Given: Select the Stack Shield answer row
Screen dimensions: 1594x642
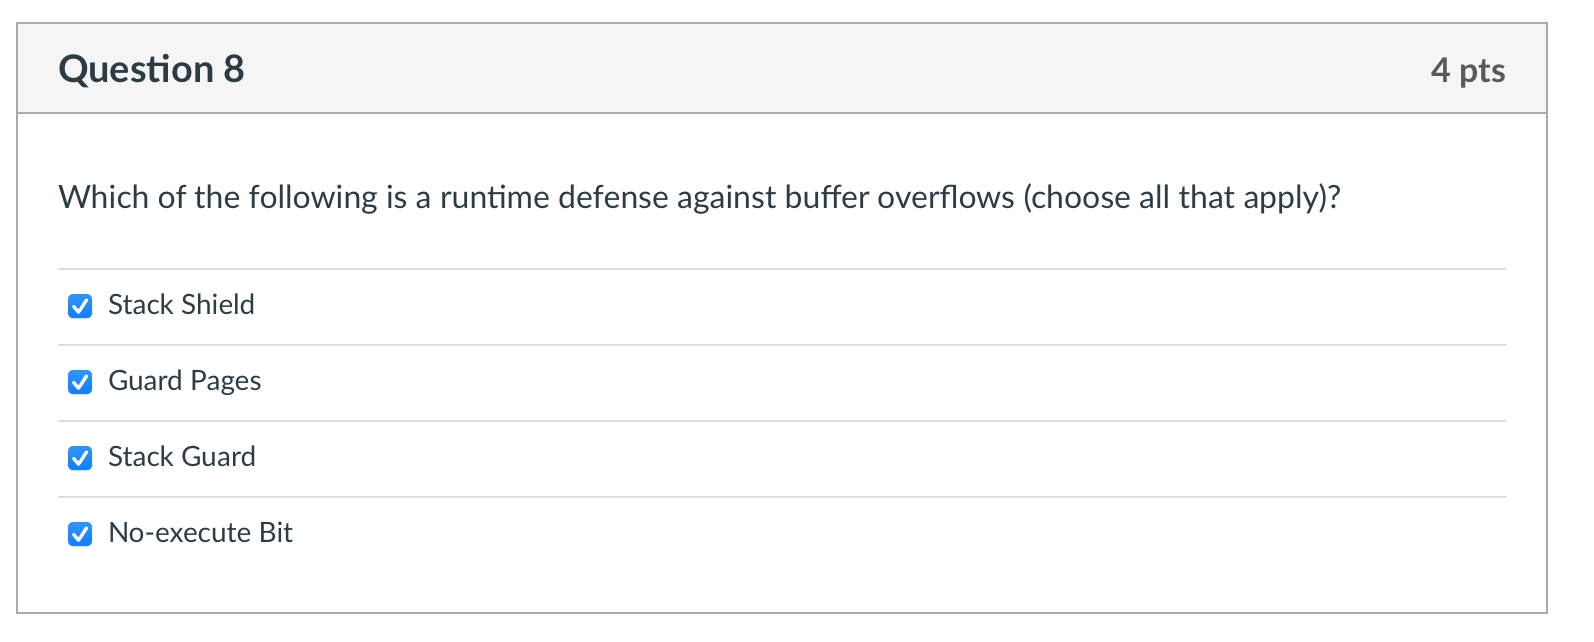Looking at the screenshot, I should pyautogui.click(x=181, y=305).
